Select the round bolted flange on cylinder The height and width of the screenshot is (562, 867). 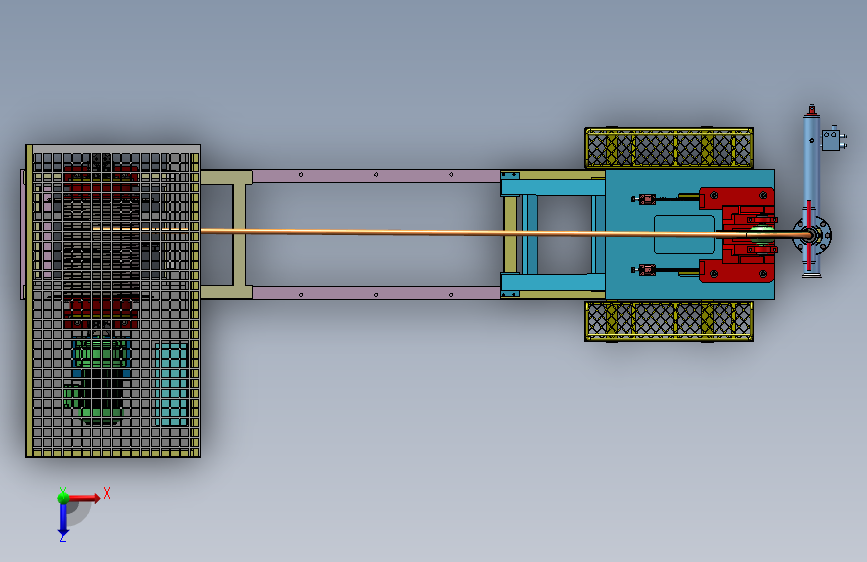[x=812, y=235]
